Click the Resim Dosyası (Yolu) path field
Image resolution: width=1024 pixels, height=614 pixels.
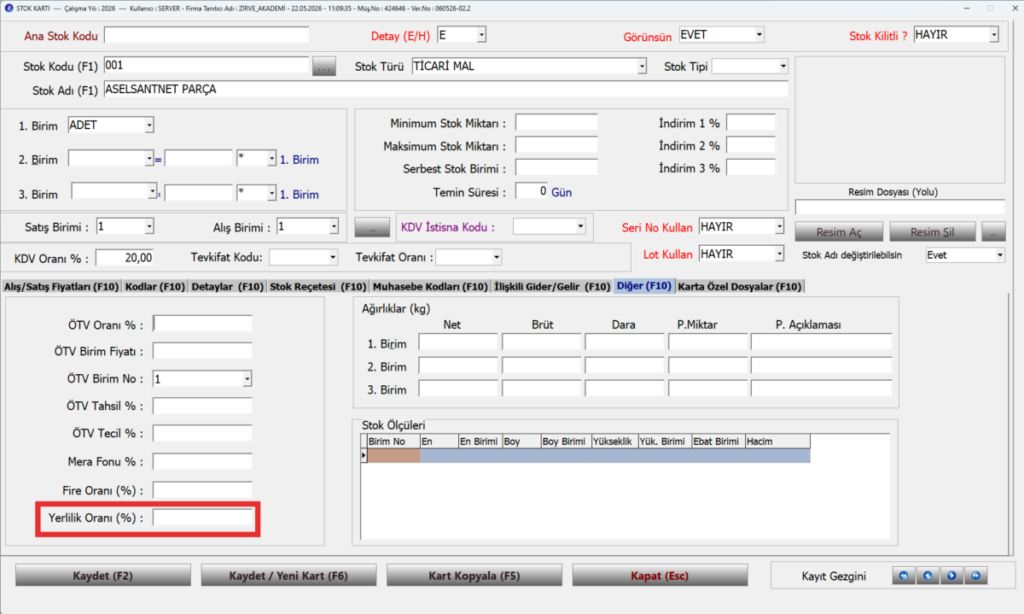(x=900, y=207)
